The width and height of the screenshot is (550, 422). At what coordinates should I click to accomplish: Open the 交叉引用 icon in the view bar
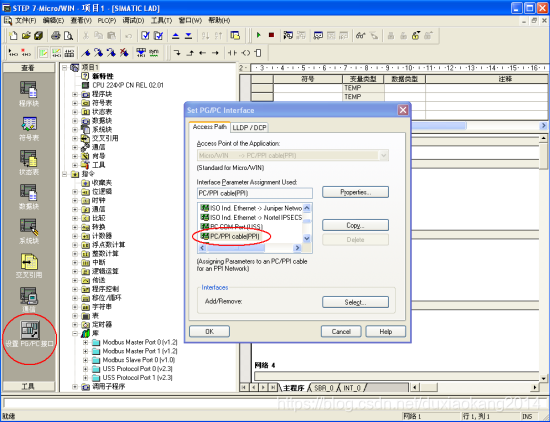coord(28,266)
